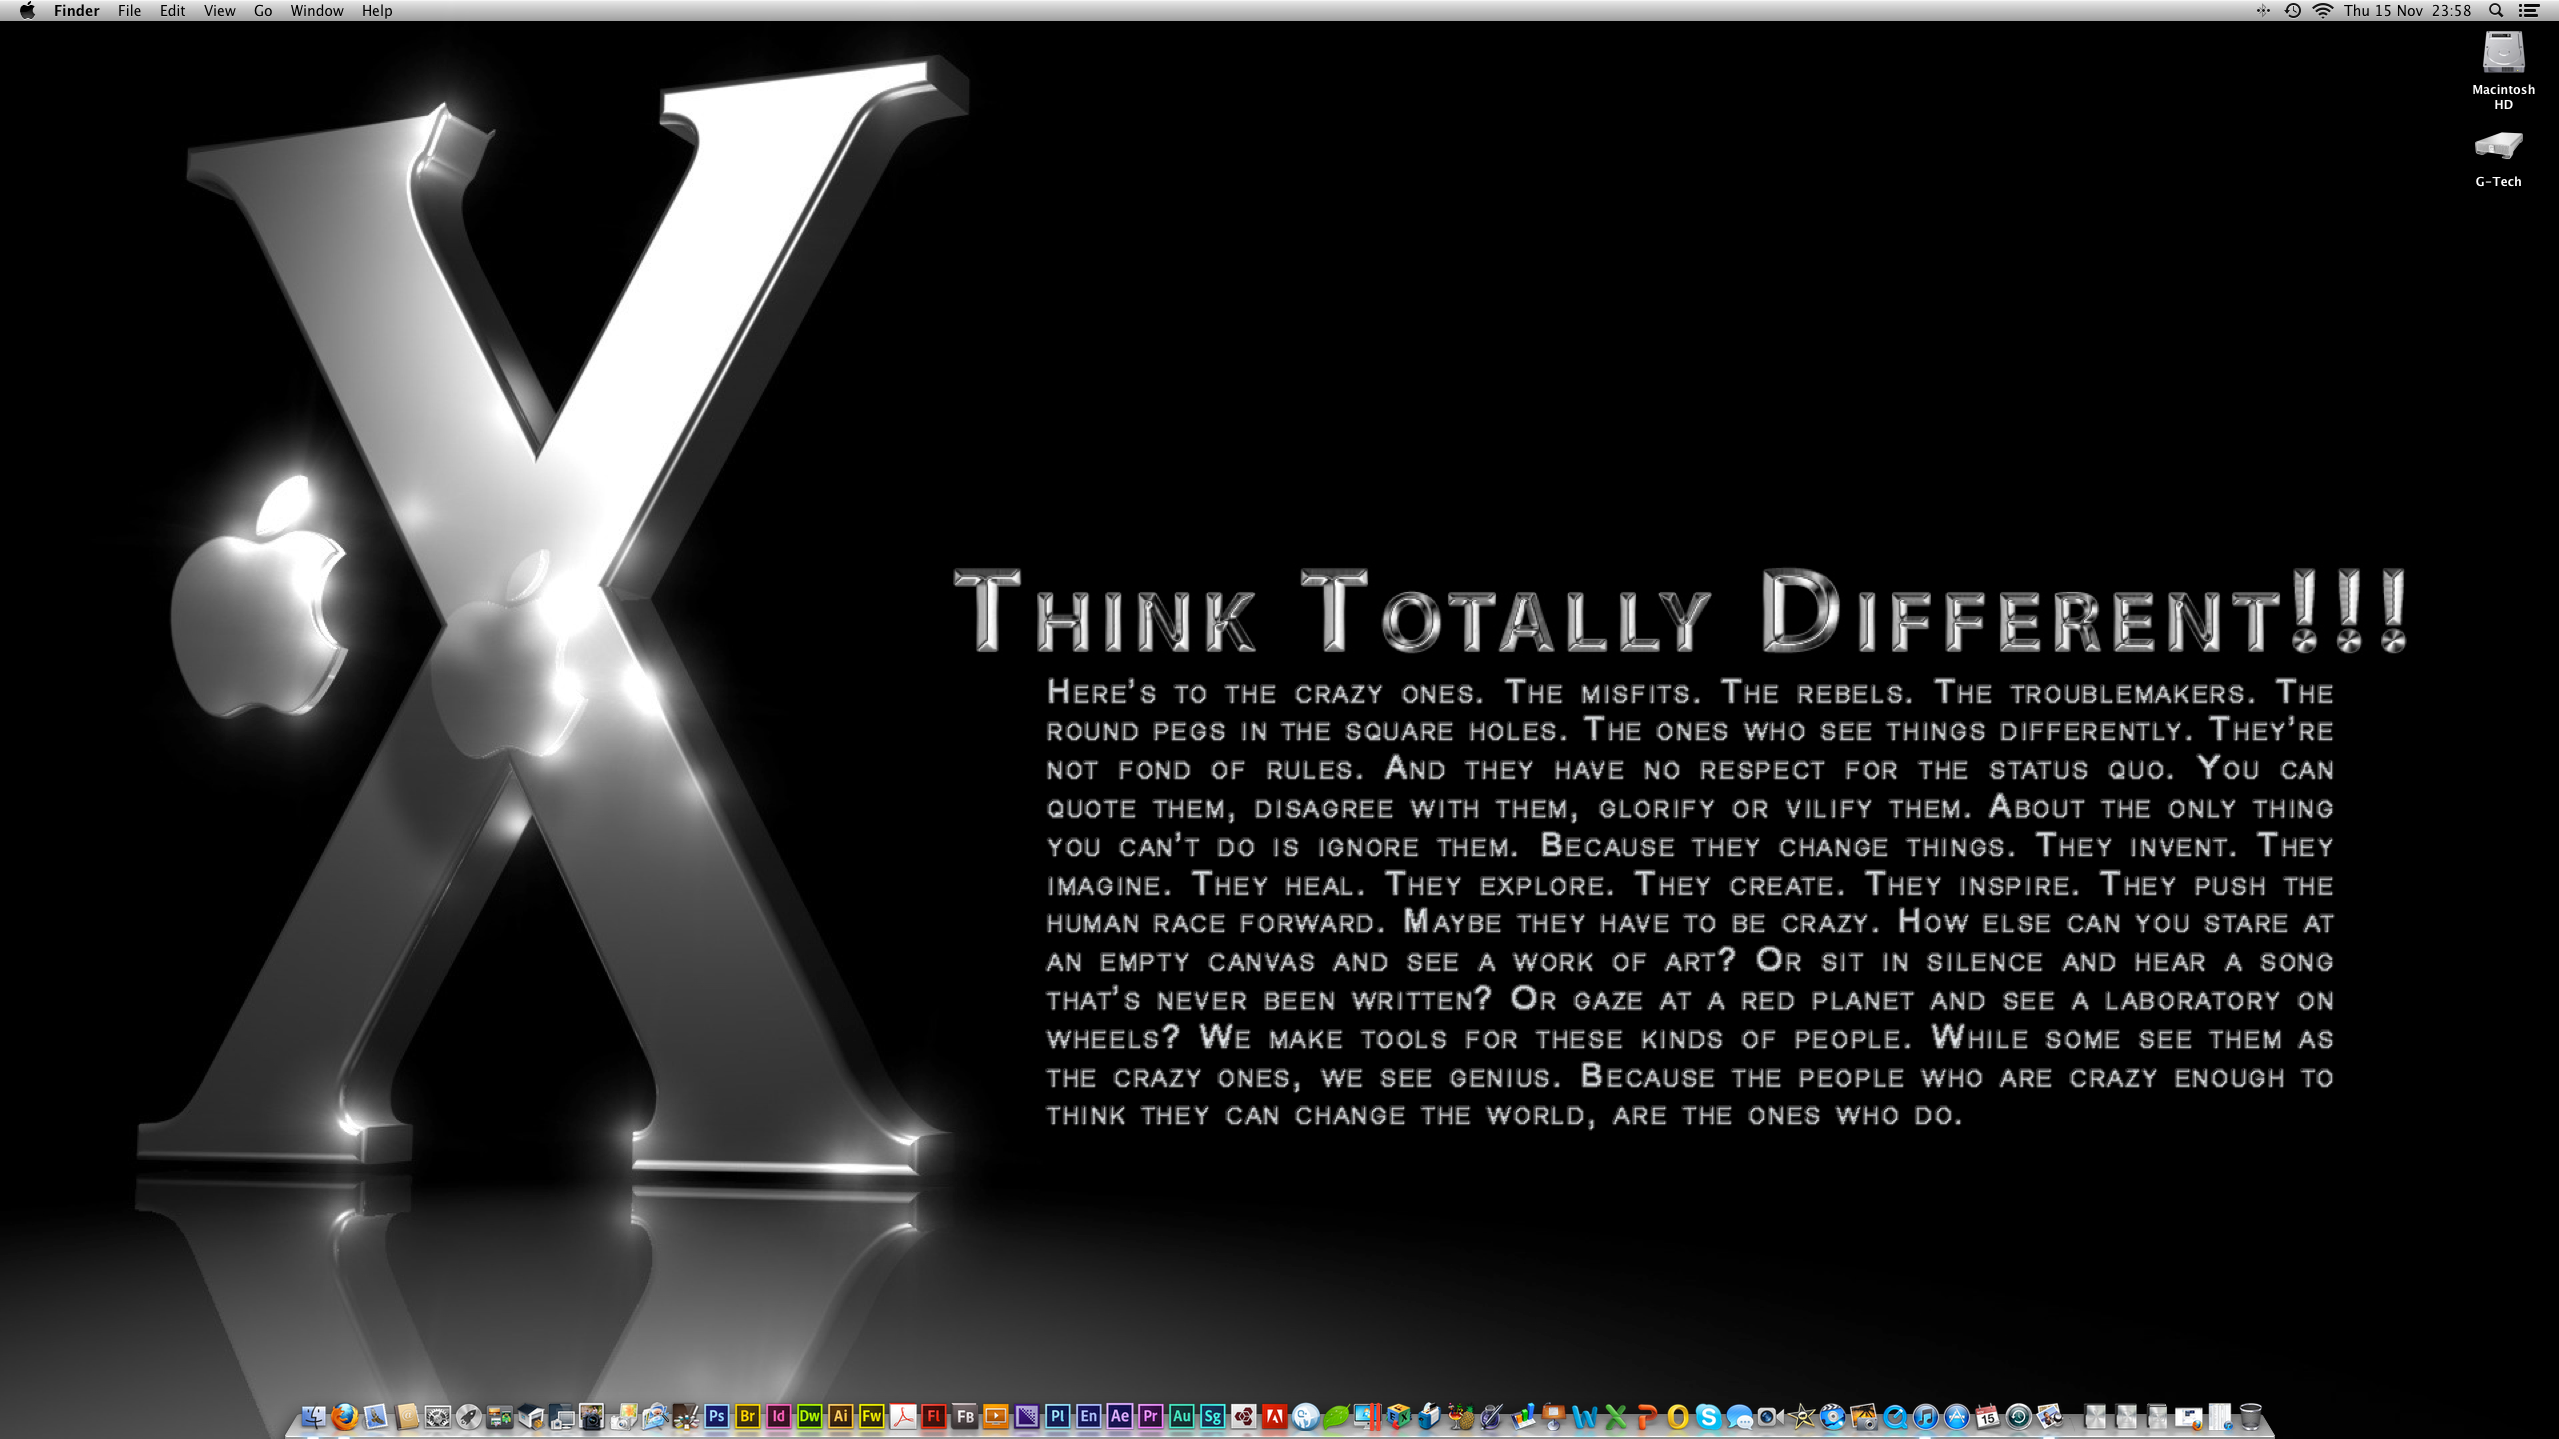Launch Premiere Pro (Pr) from Dock
2559x1439 pixels.
pos(1150,1416)
